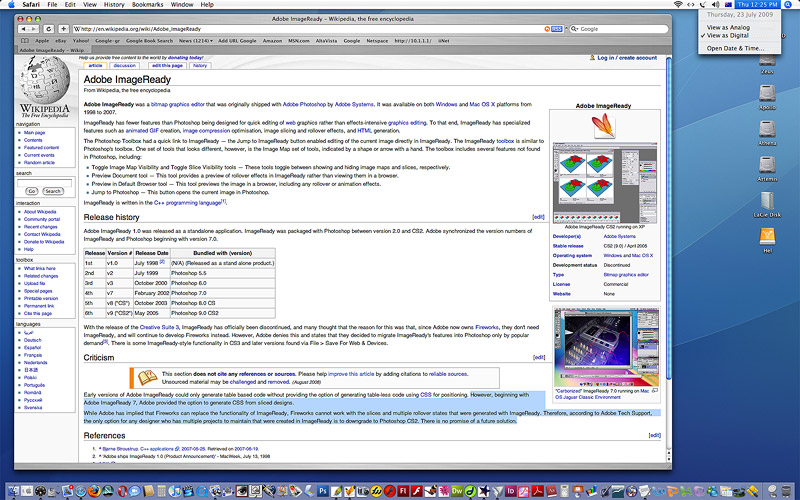
Task: Click the Amazon bookmark in bookmarks bar
Action: pos(272,41)
